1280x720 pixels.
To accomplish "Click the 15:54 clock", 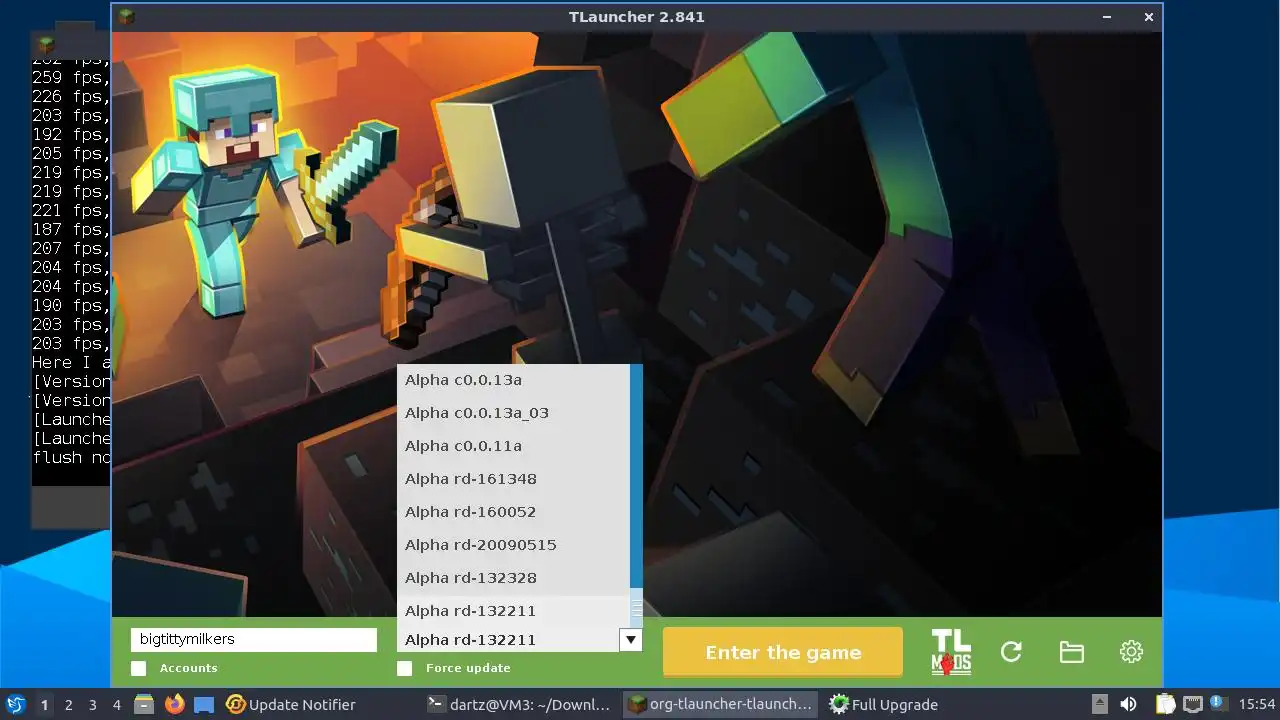I will coord(1257,704).
